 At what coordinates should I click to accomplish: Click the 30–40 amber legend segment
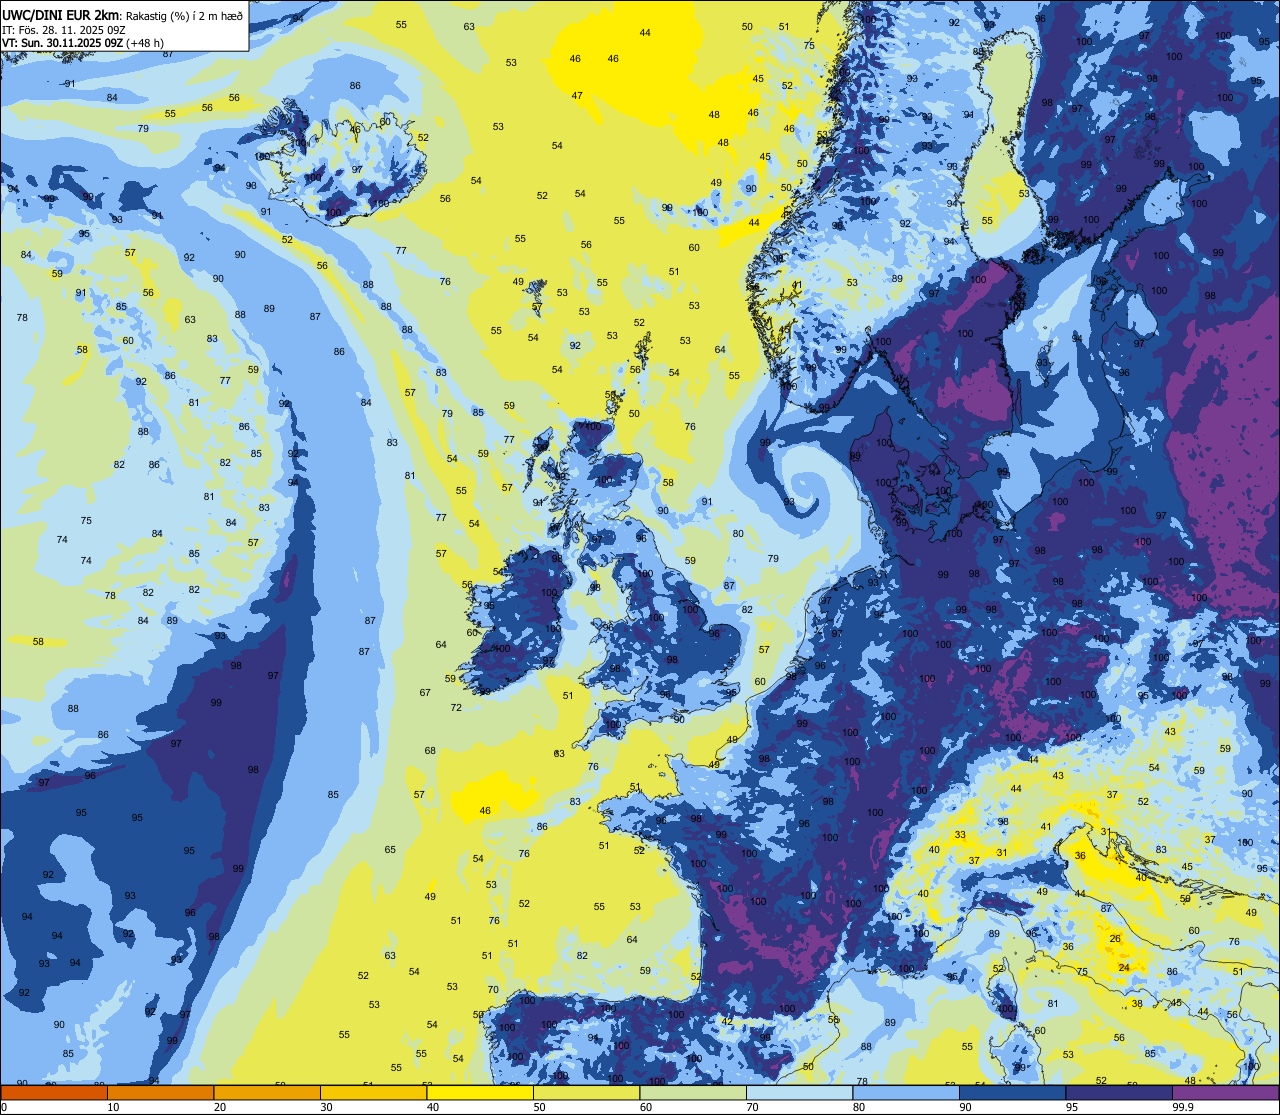click(x=373, y=1093)
